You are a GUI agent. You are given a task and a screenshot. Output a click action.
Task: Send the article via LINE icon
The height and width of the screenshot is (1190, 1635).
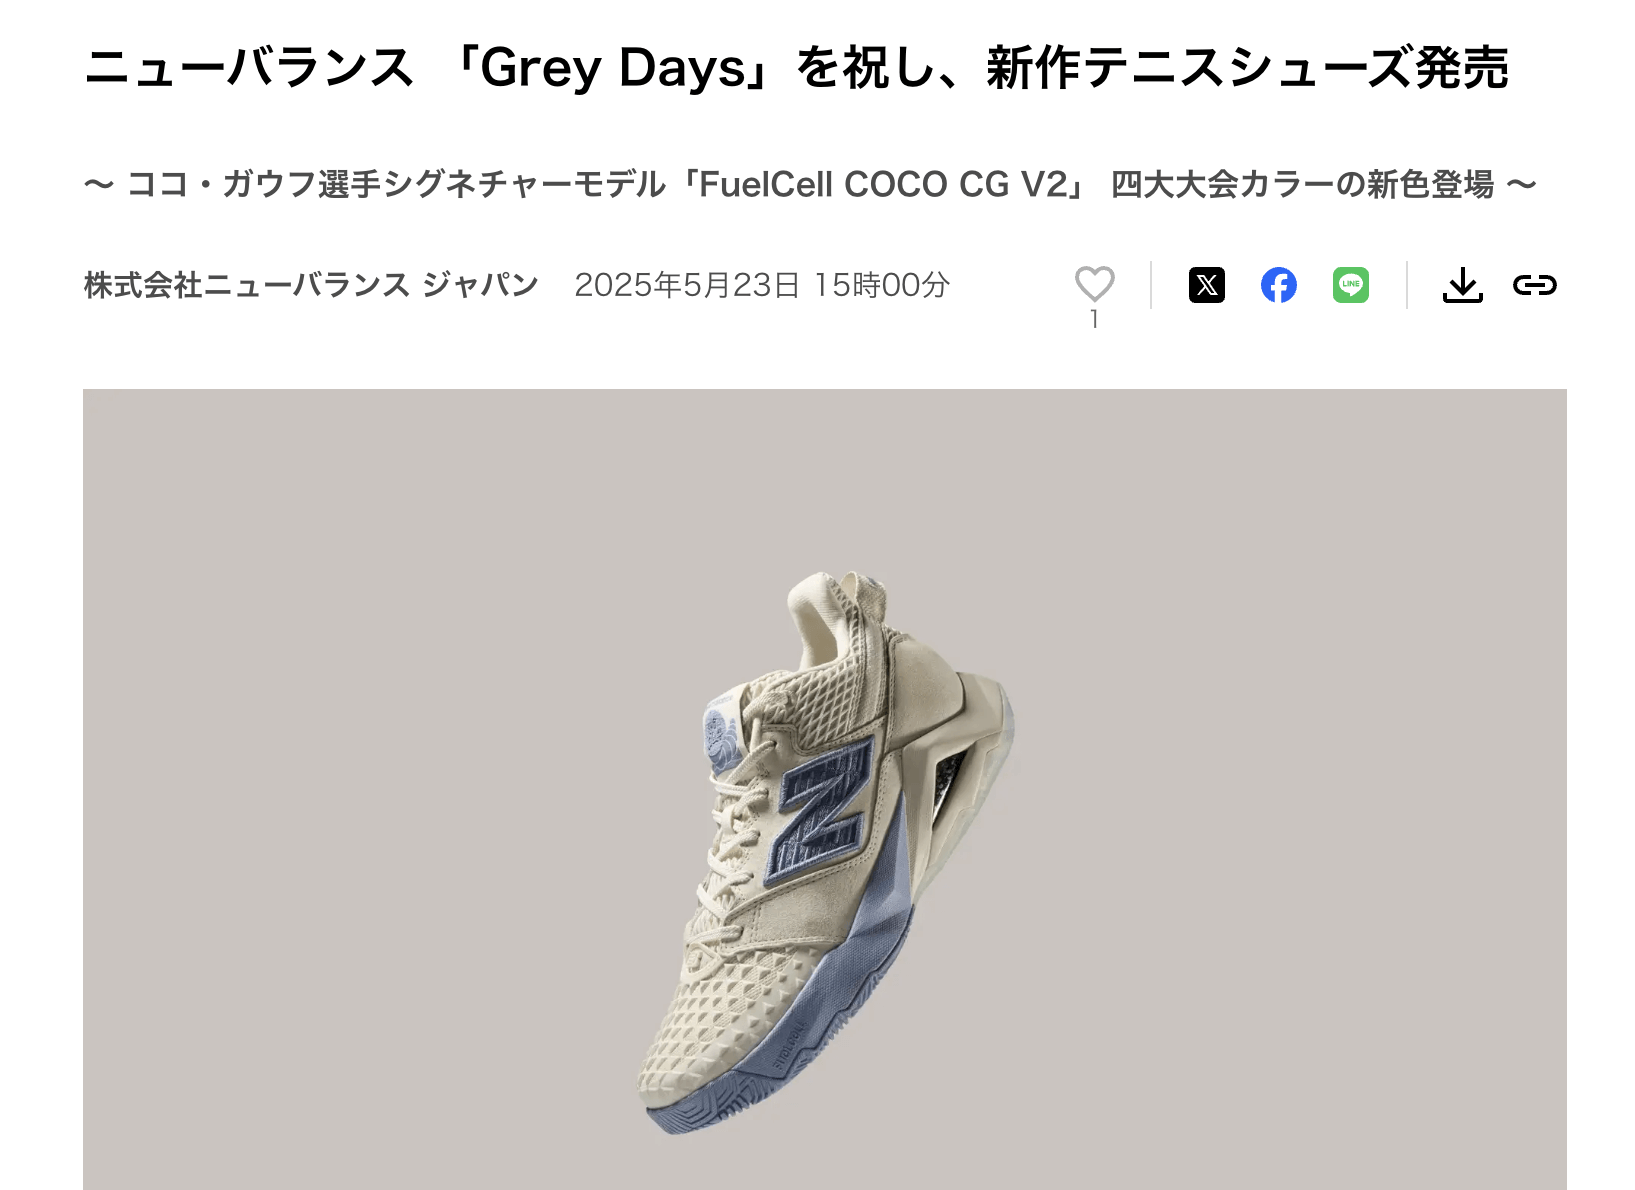point(1350,285)
